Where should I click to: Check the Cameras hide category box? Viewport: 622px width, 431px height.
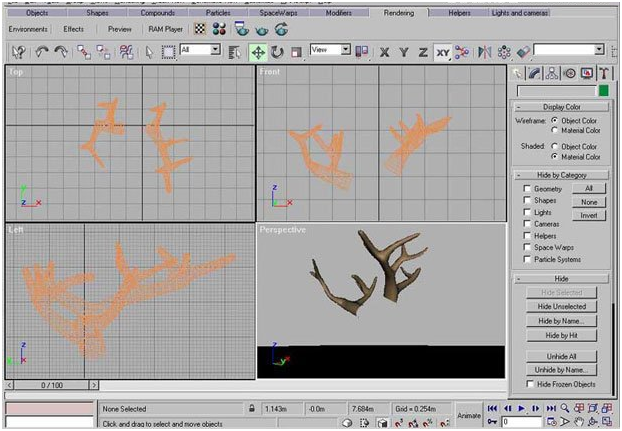point(527,224)
